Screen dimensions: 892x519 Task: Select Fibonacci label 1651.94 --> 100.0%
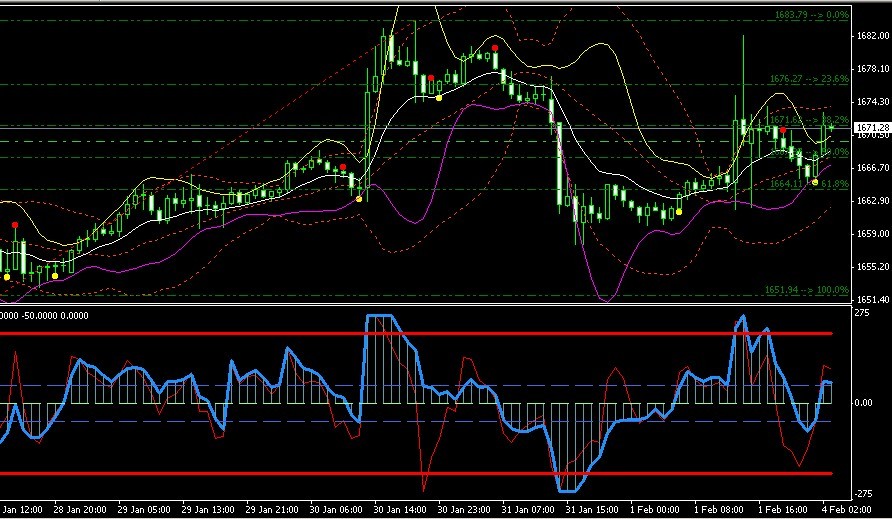click(807, 290)
